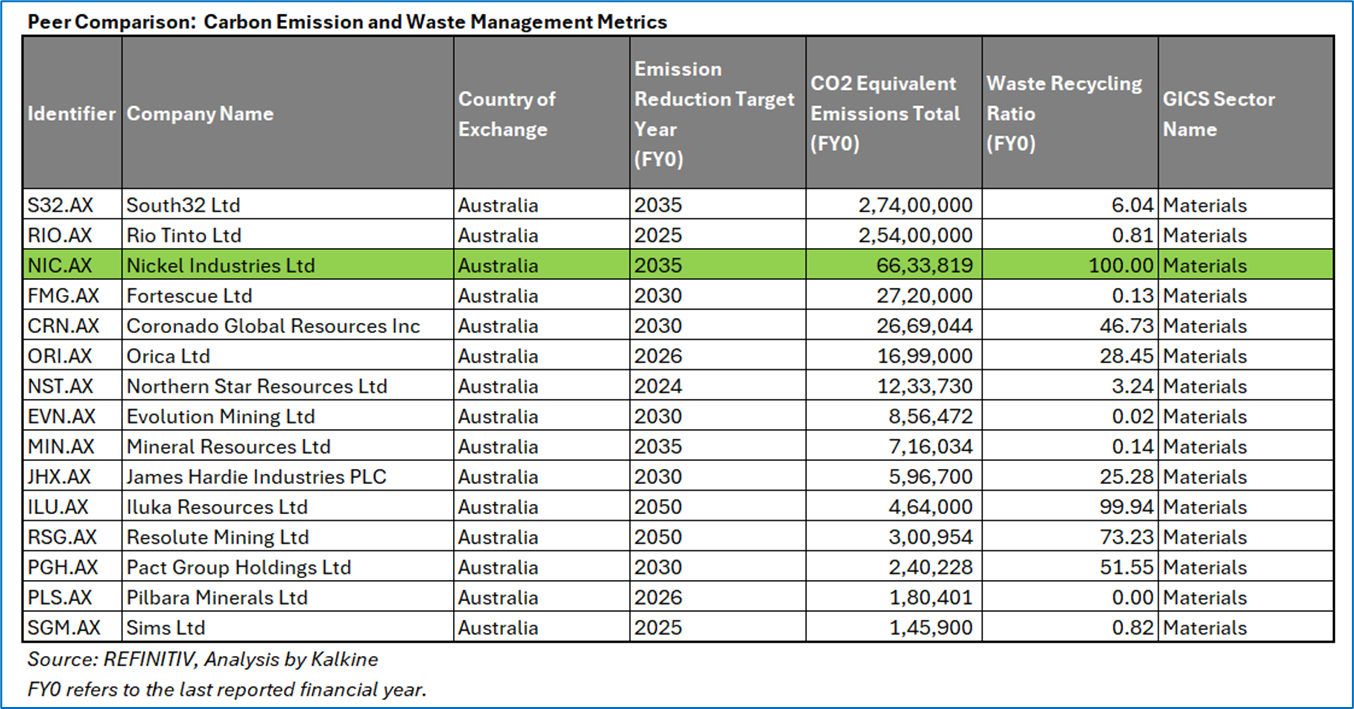The height and width of the screenshot is (709, 1354).
Task: Click the Coronado Global Resources Inc cell
Action: pos(273,326)
